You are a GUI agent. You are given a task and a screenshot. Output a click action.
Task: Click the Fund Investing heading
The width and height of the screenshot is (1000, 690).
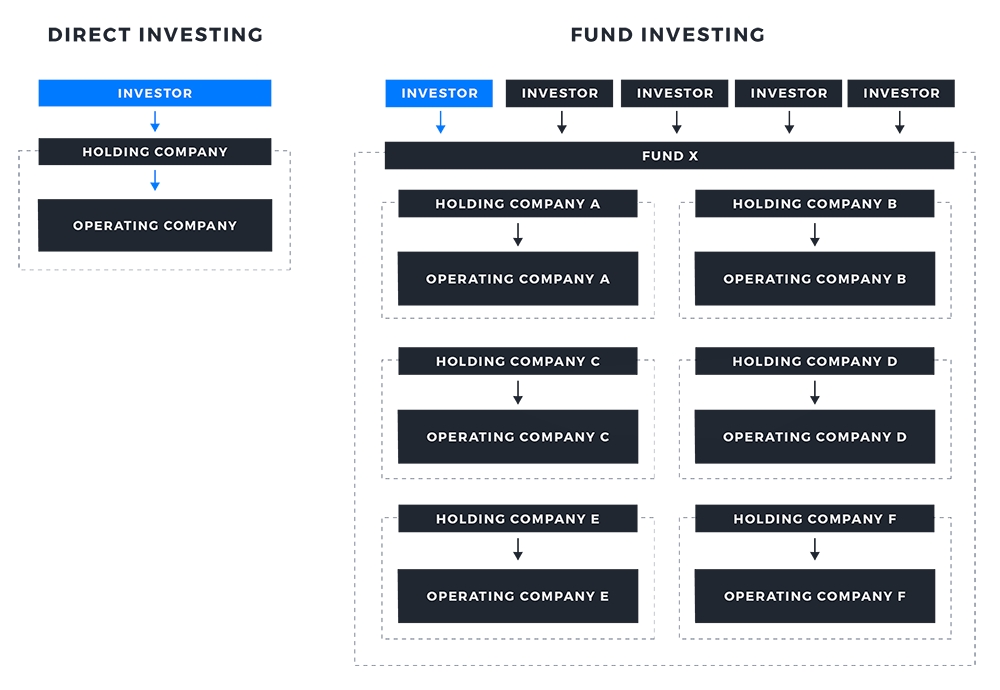(667, 35)
